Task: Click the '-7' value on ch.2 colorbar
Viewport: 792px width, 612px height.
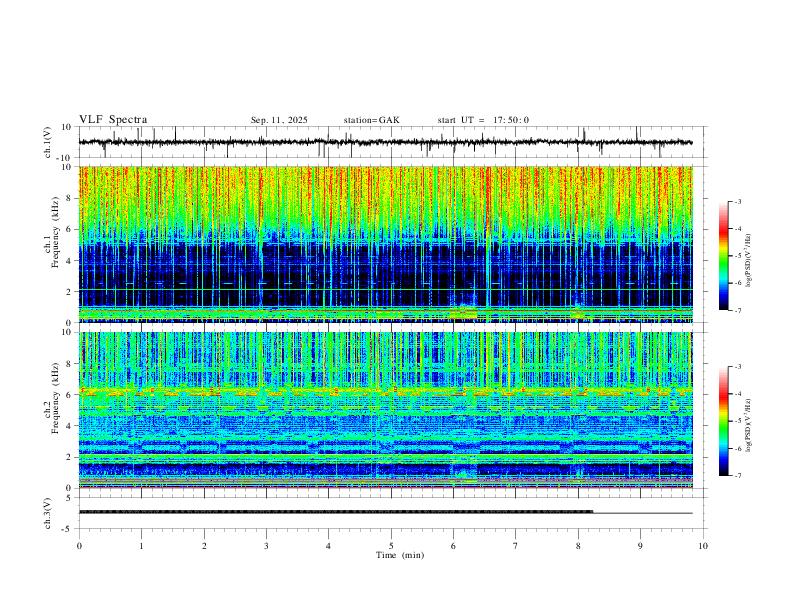Action: coord(737,476)
